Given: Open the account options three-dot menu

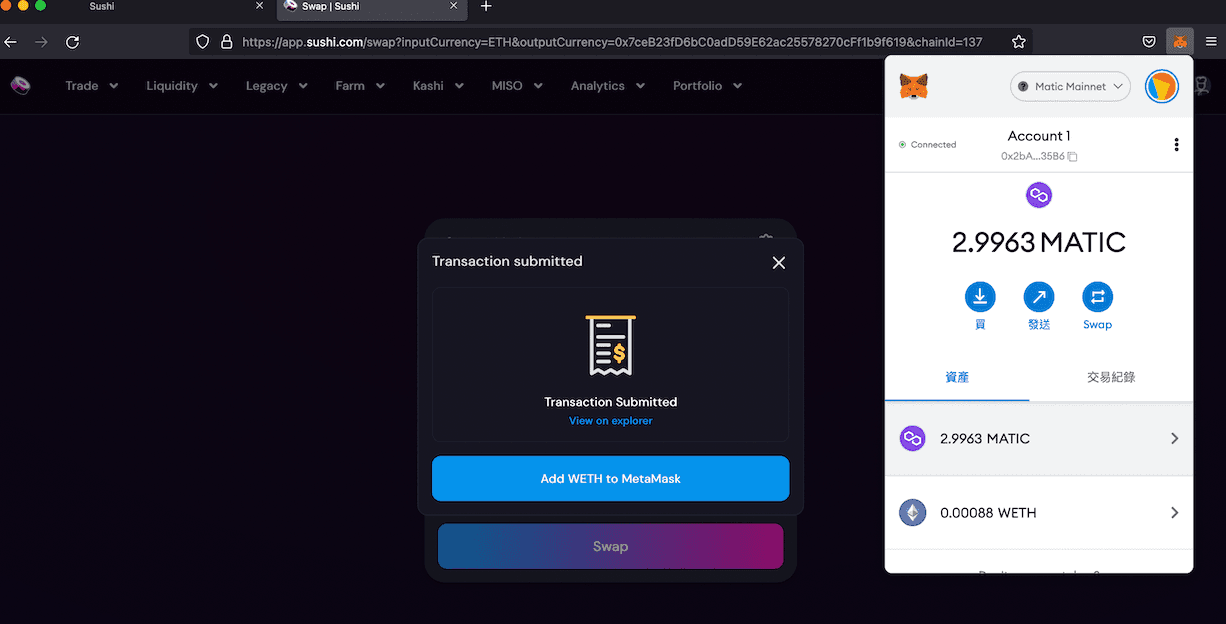Looking at the screenshot, I should tap(1176, 145).
